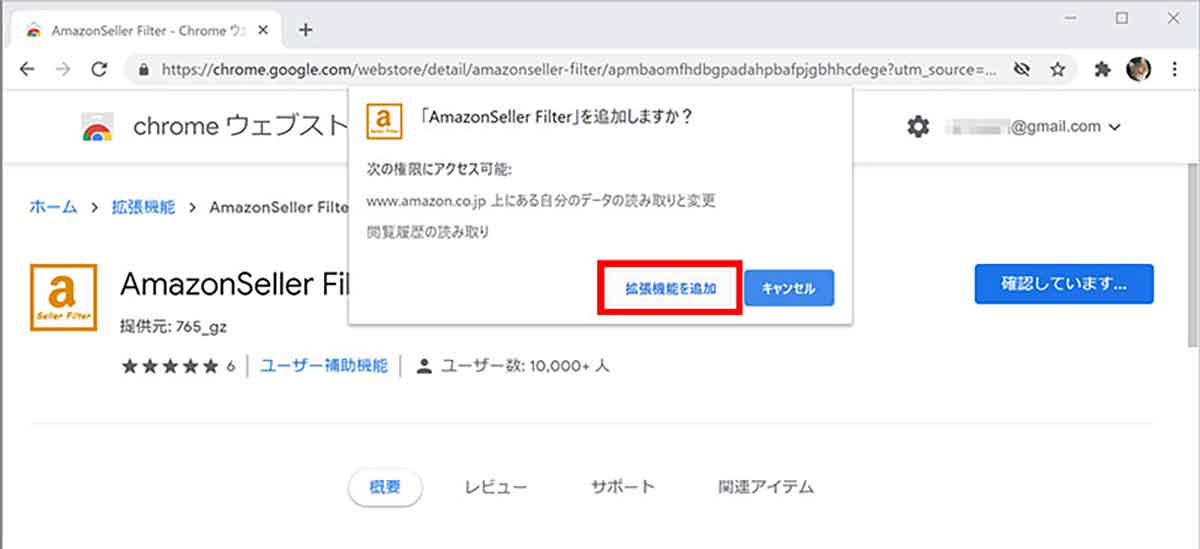1200x549 pixels.
Task: Click the Chrome Web Store rainbow logo
Action: [97, 128]
